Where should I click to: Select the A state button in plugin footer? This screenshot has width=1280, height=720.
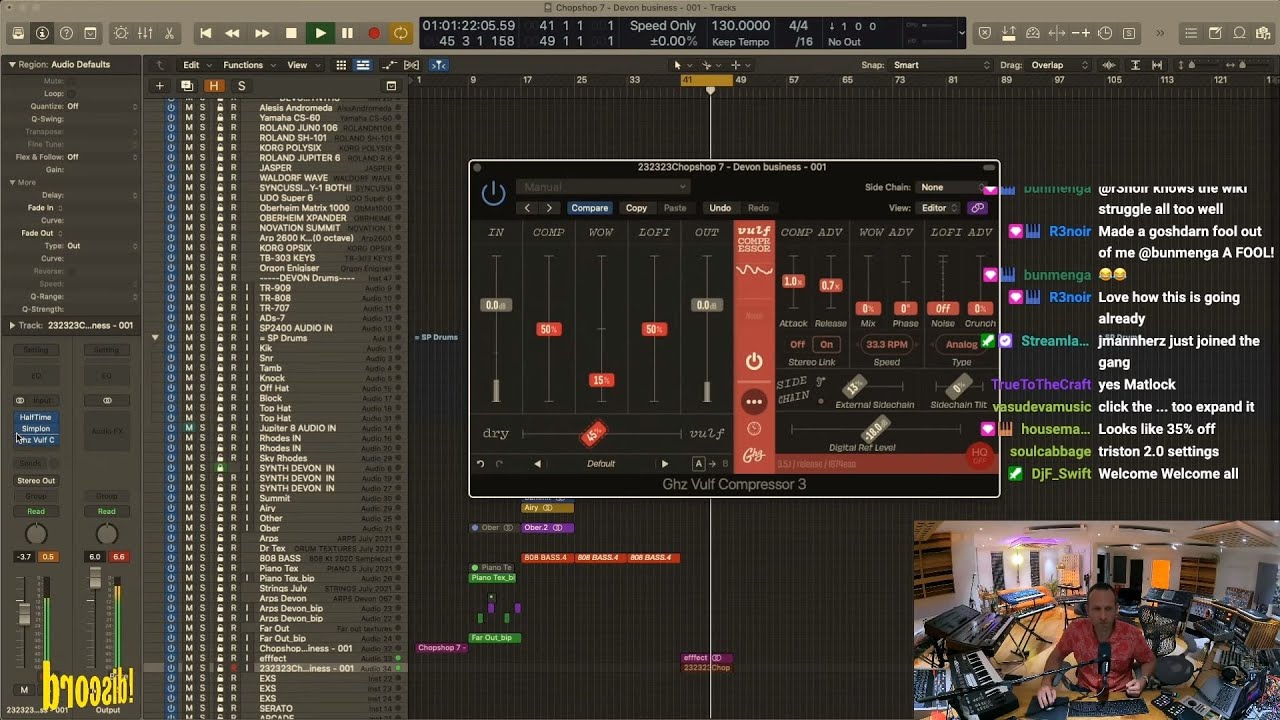point(699,464)
